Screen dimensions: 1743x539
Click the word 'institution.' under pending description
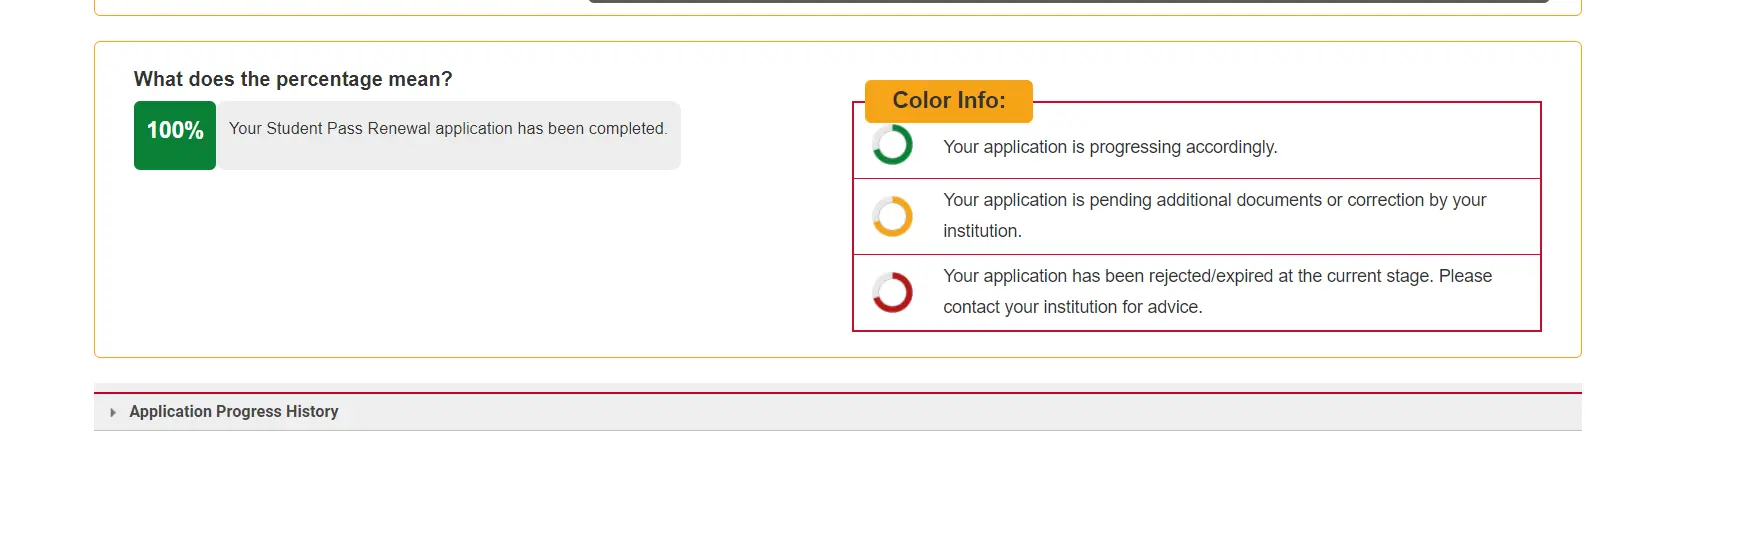coord(982,231)
